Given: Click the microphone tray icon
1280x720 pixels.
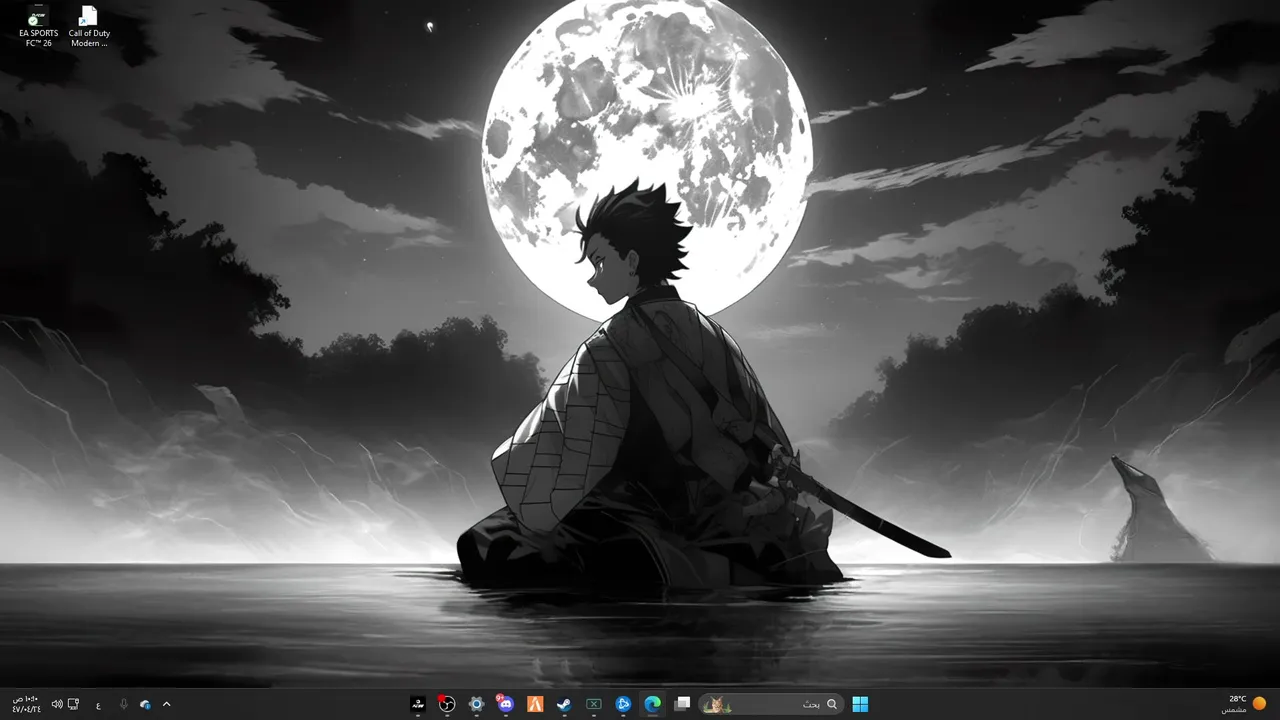Looking at the screenshot, I should (124, 704).
